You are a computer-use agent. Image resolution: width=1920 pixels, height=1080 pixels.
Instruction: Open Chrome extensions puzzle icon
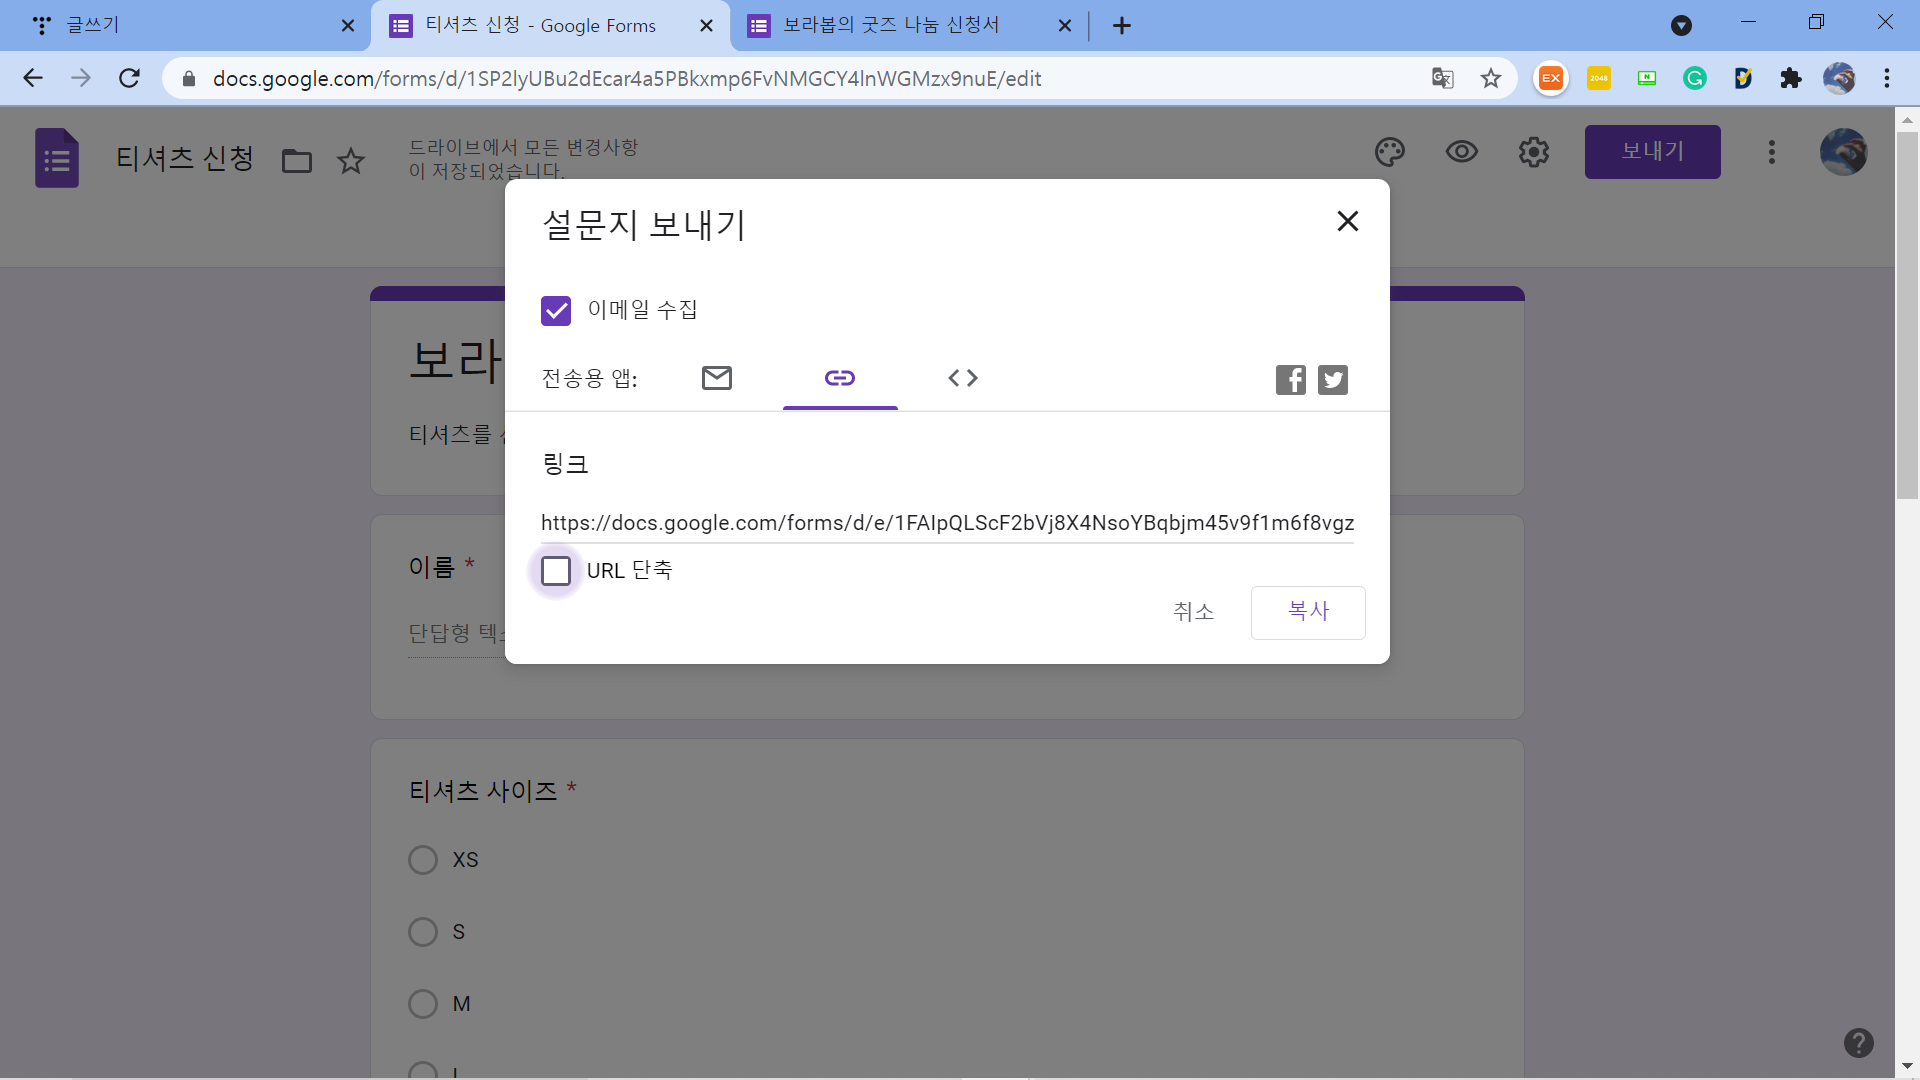1790,78
